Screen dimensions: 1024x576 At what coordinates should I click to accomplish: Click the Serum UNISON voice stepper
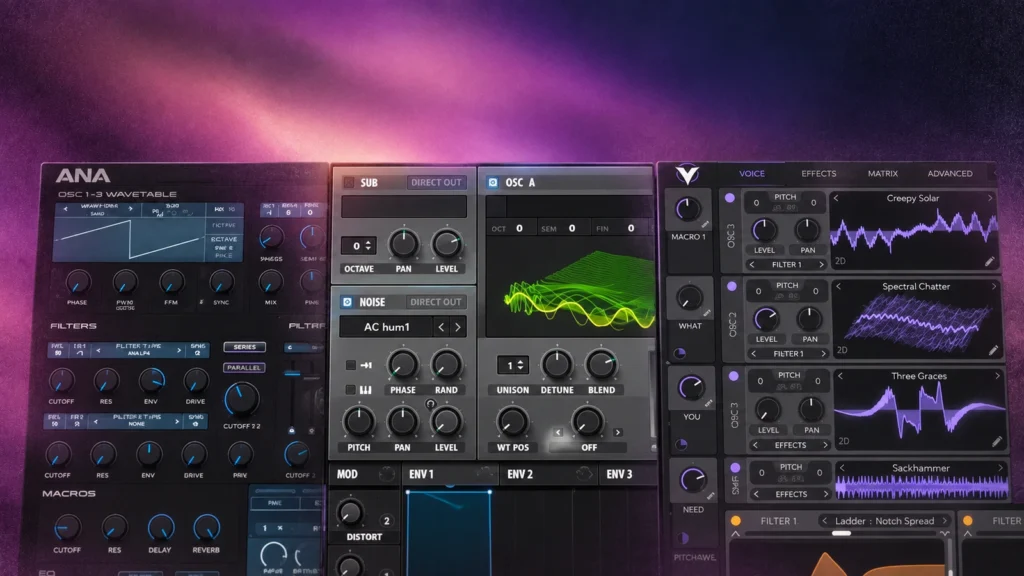pyautogui.click(x=513, y=365)
